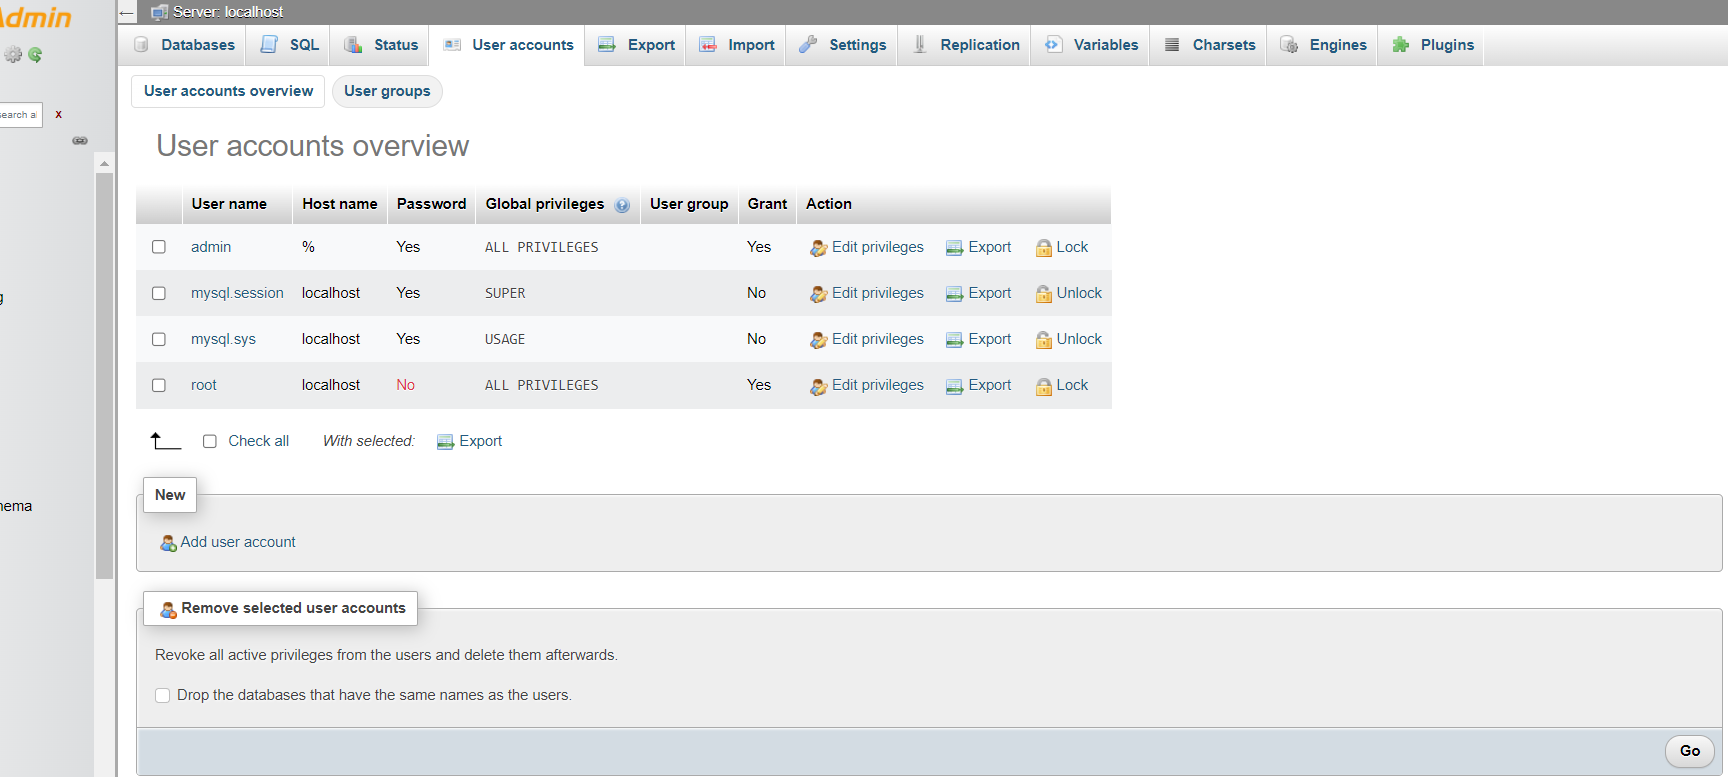Image resolution: width=1728 pixels, height=777 pixels.
Task: Click the Go button
Action: point(1690,751)
